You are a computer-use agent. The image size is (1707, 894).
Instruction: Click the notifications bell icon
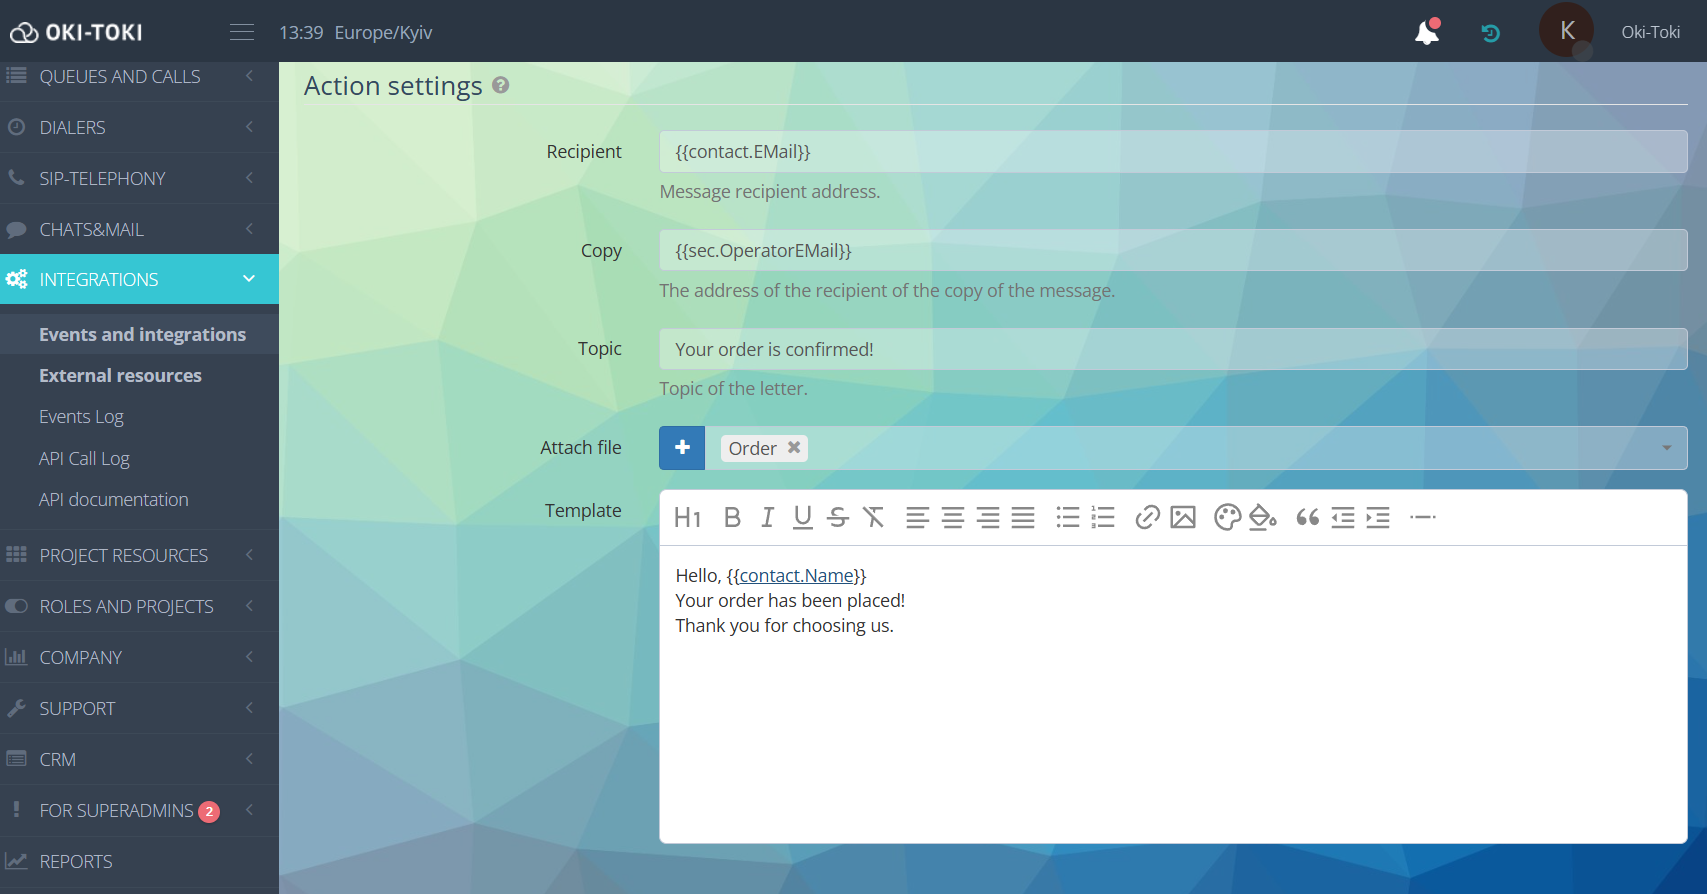(x=1427, y=33)
